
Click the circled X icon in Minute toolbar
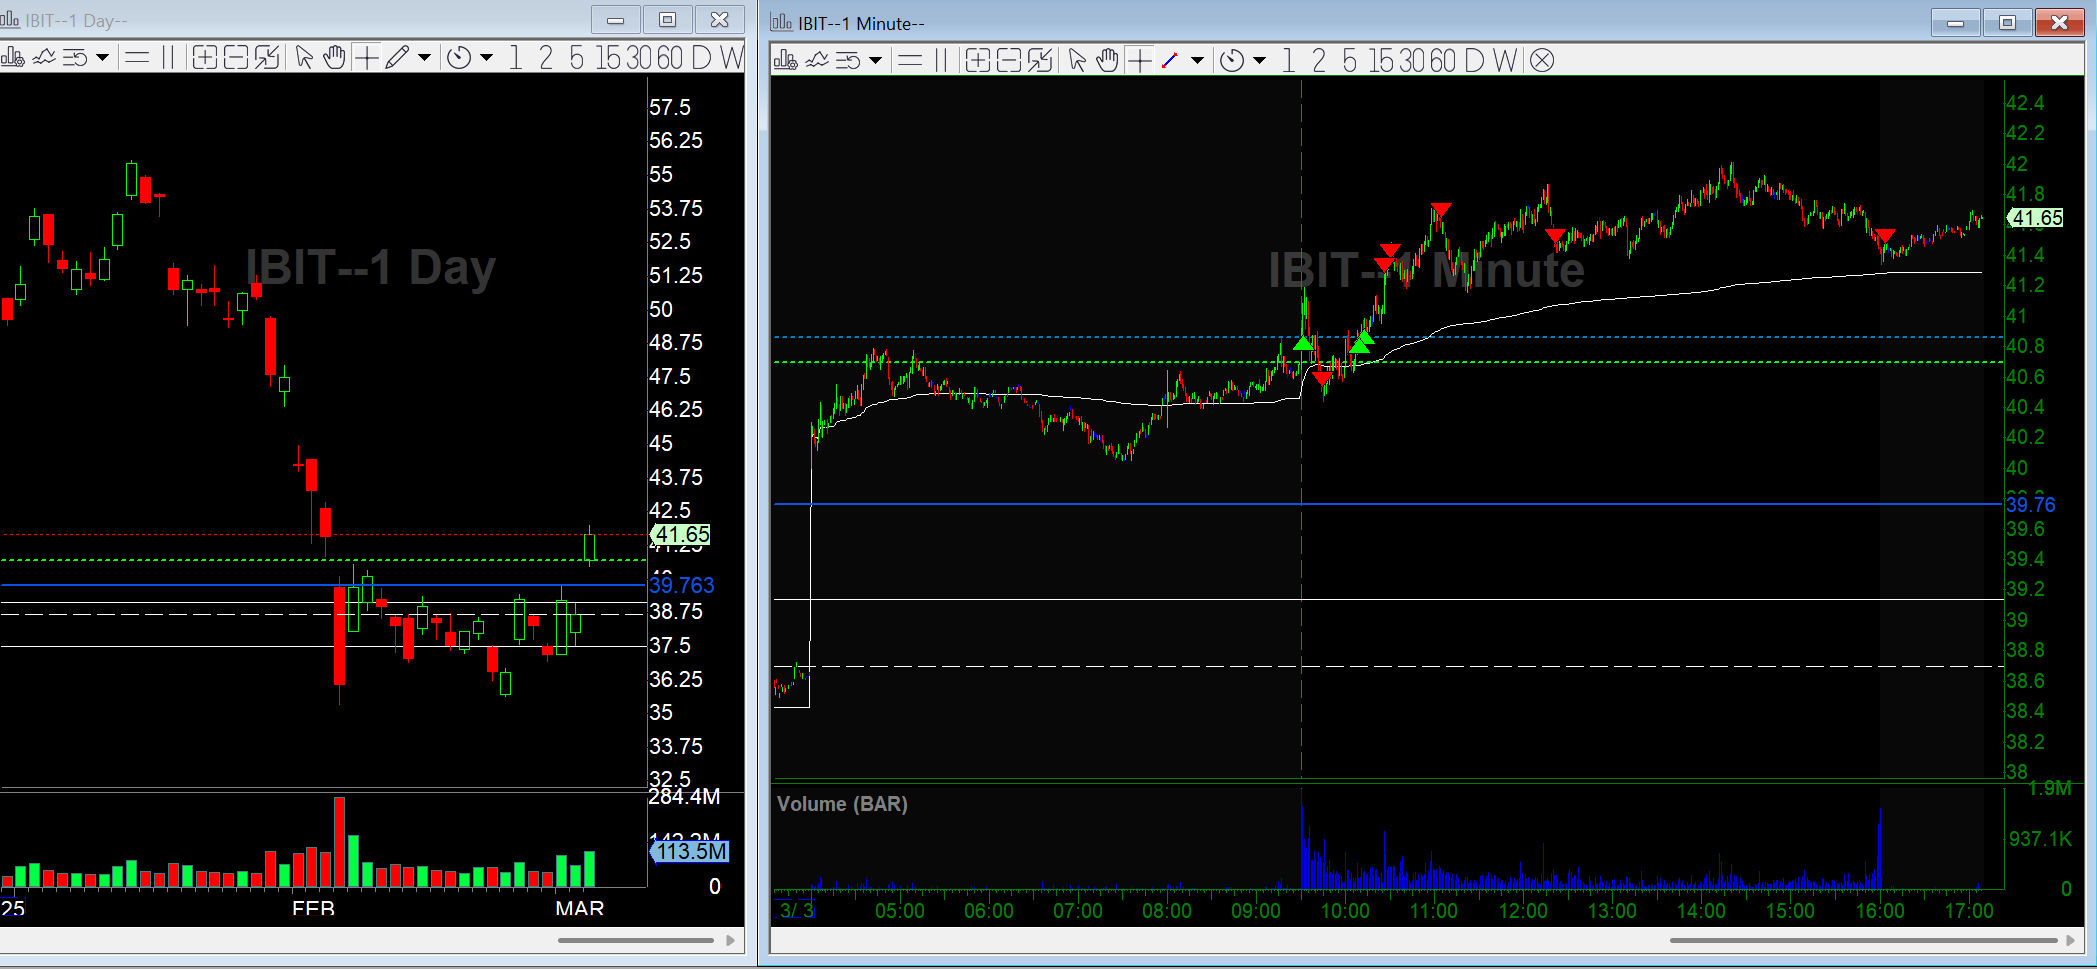[1542, 61]
